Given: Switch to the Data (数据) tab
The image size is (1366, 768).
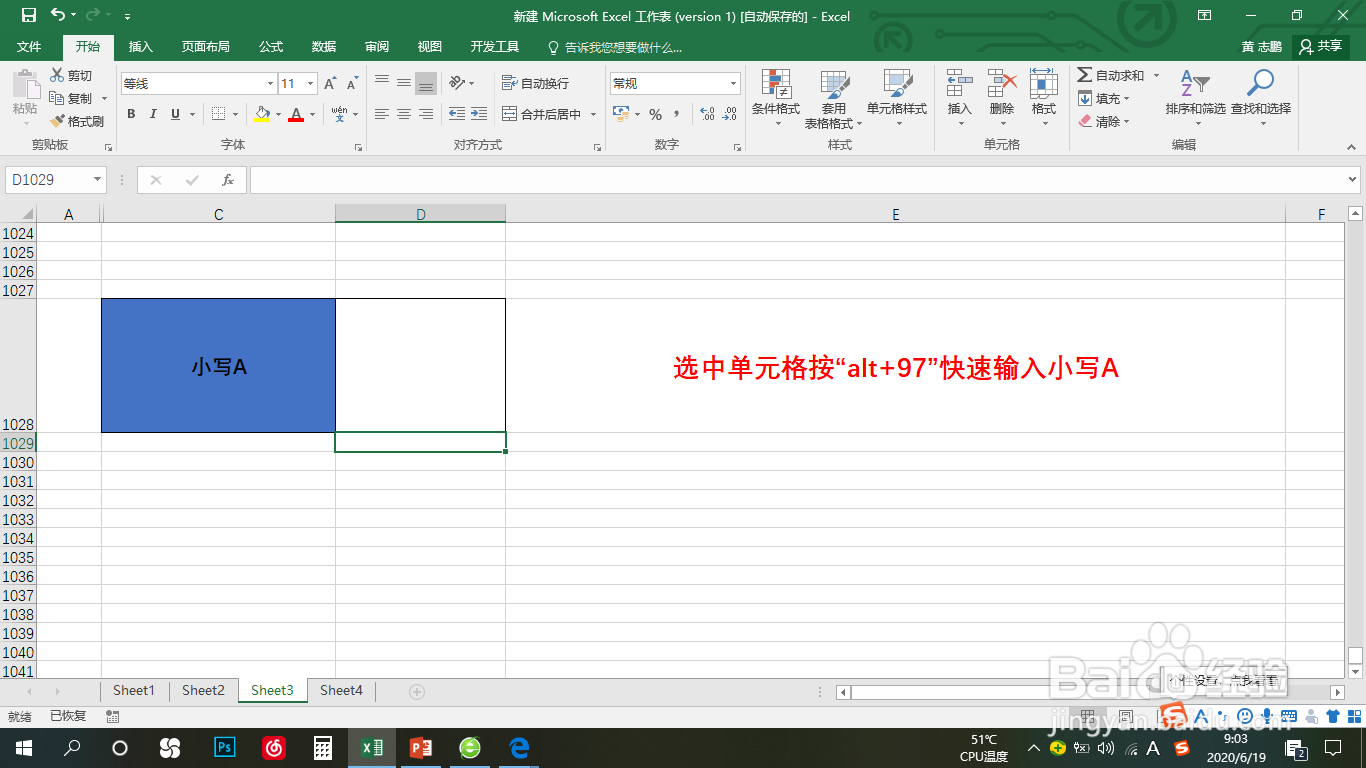Looking at the screenshot, I should click(x=324, y=47).
